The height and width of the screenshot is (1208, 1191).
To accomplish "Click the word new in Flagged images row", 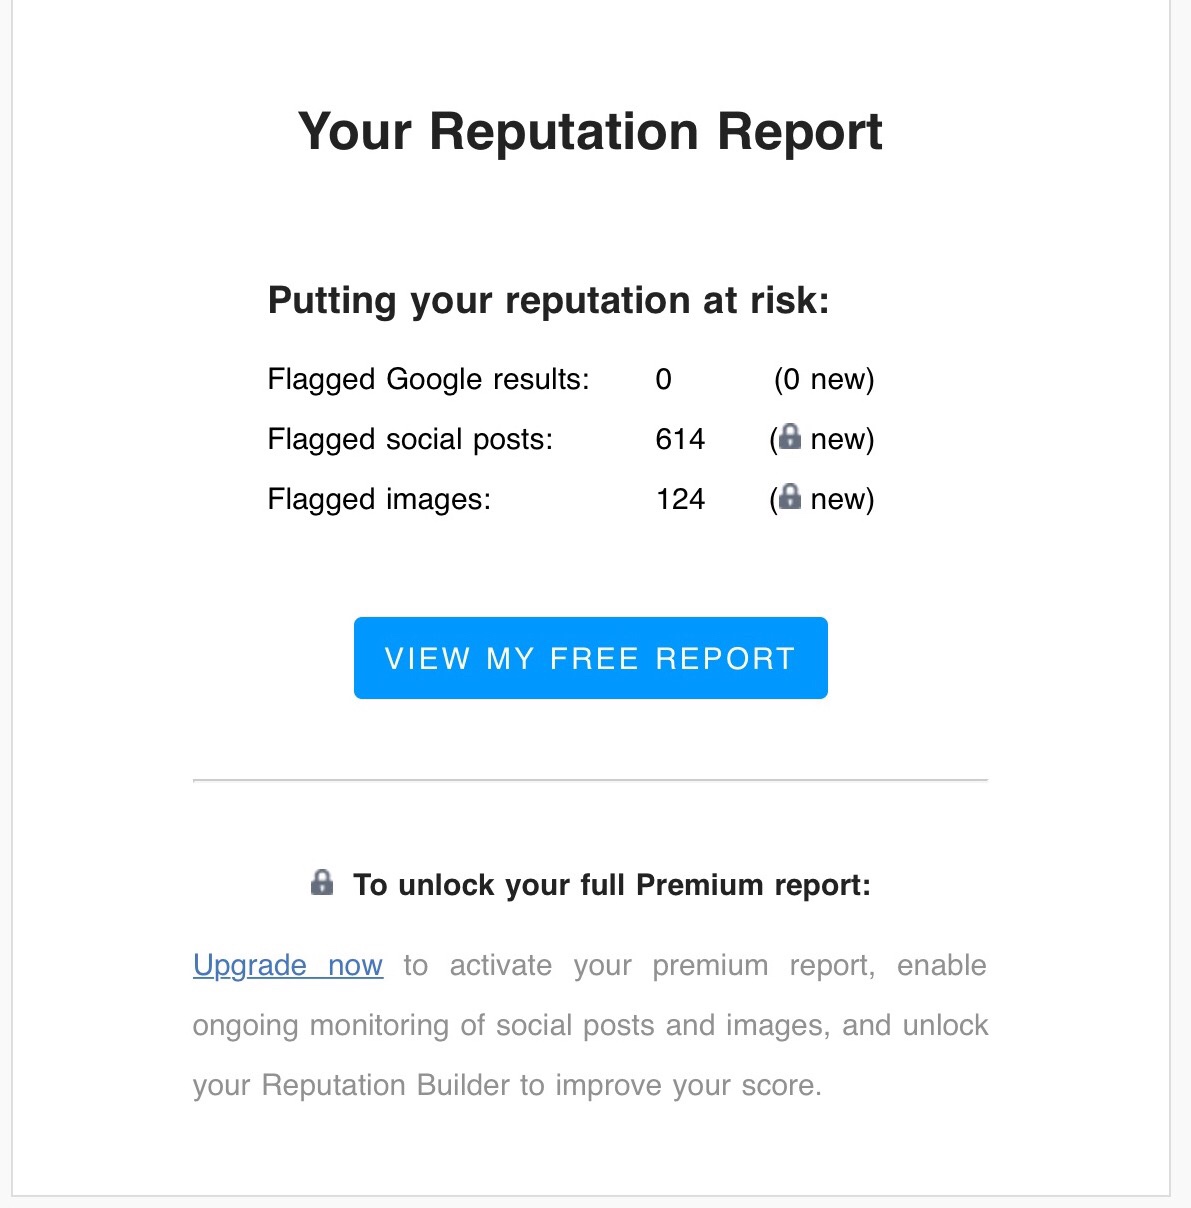I will tap(838, 499).
